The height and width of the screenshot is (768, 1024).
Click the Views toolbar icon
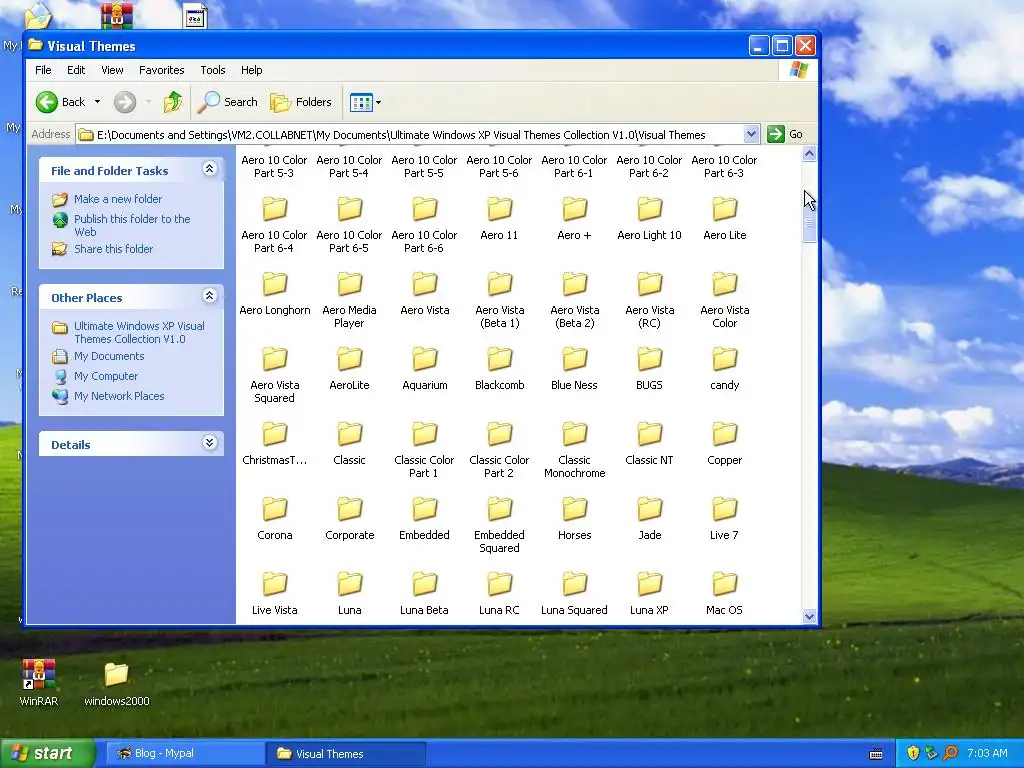[x=360, y=102]
